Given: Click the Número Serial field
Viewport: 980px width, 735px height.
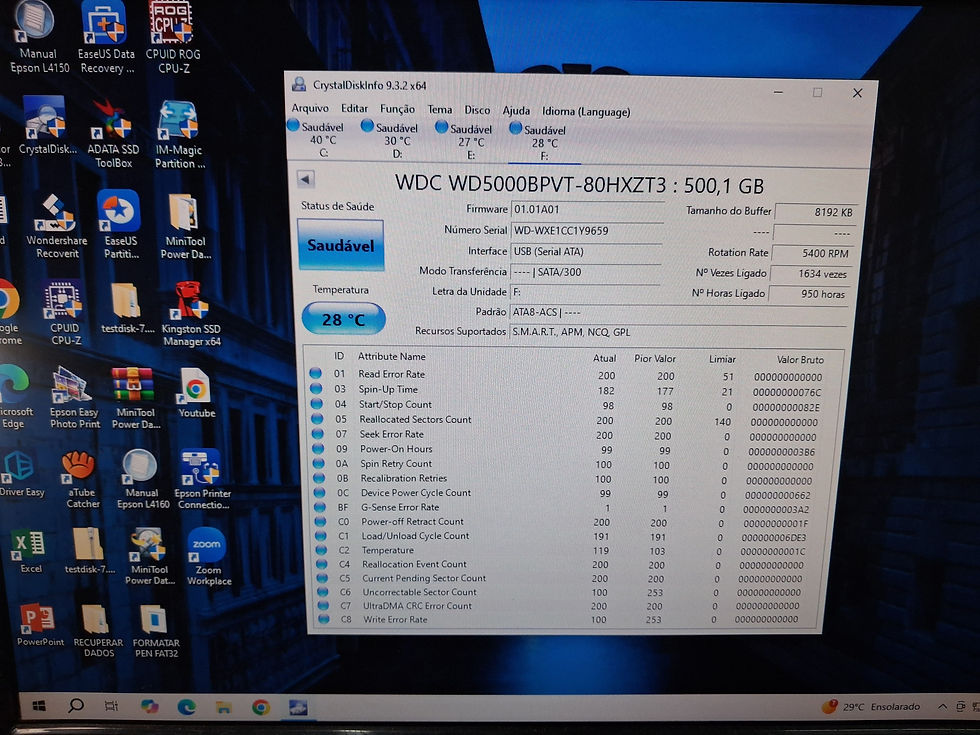Looking at the screenshot, I should 587,231.
